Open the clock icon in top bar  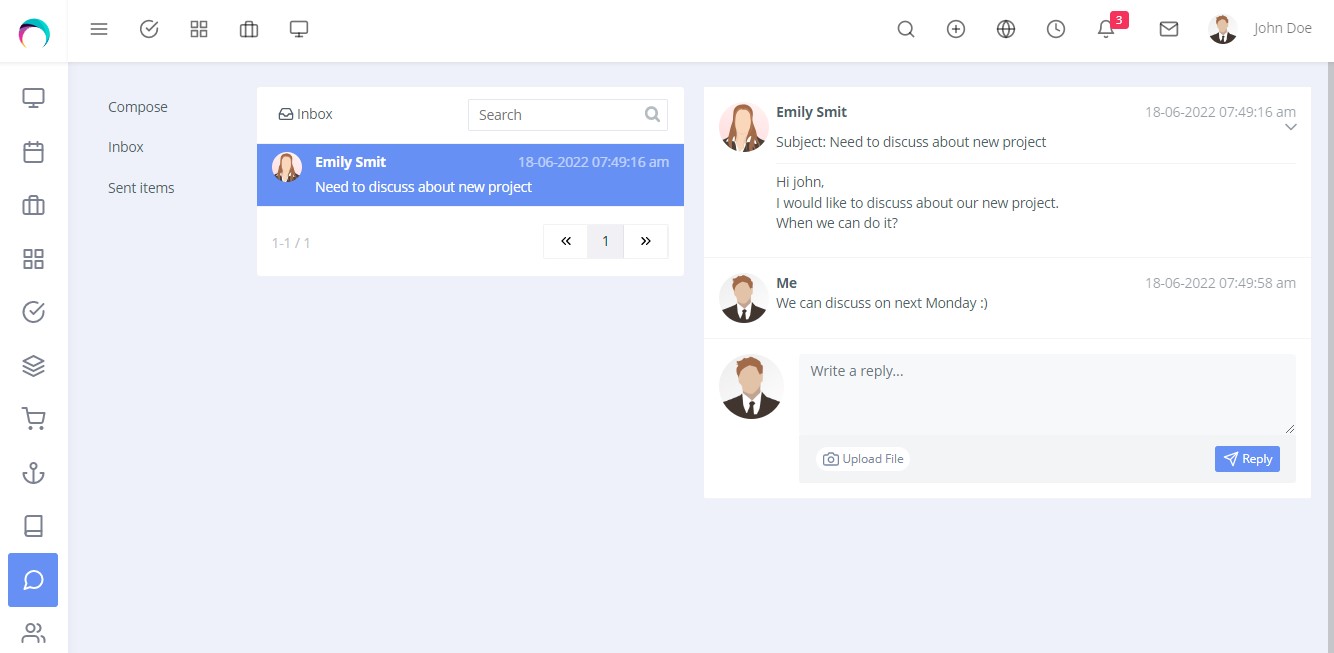(x=1056, y=29)
